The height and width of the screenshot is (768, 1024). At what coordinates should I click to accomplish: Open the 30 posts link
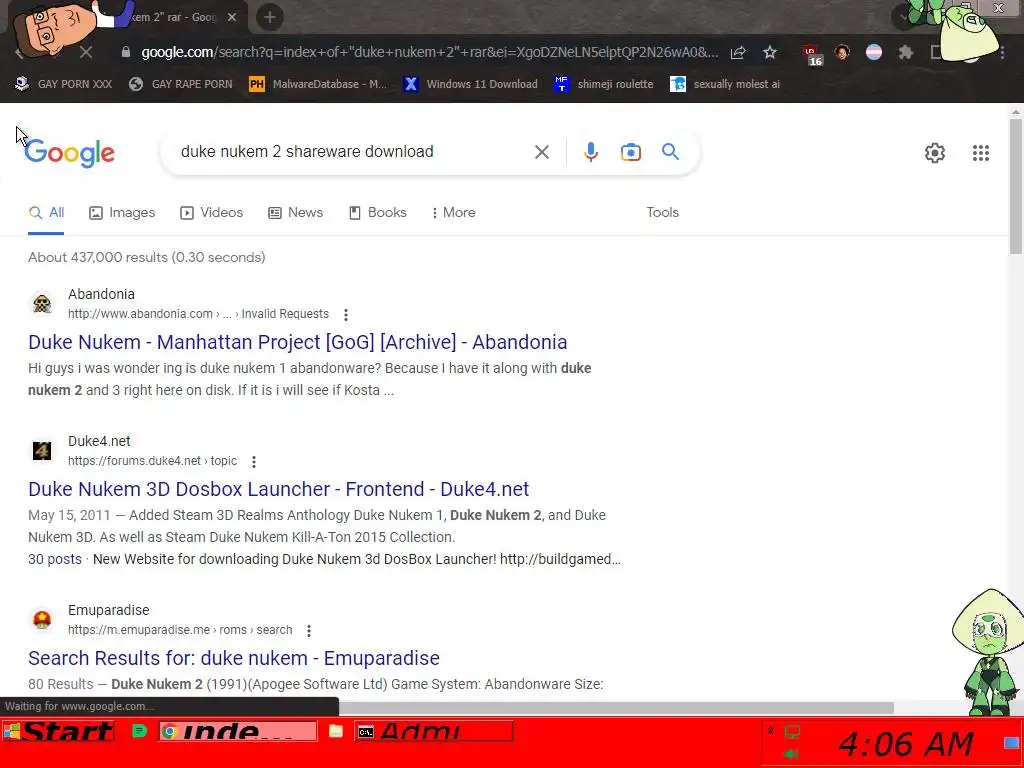(55, 560)
